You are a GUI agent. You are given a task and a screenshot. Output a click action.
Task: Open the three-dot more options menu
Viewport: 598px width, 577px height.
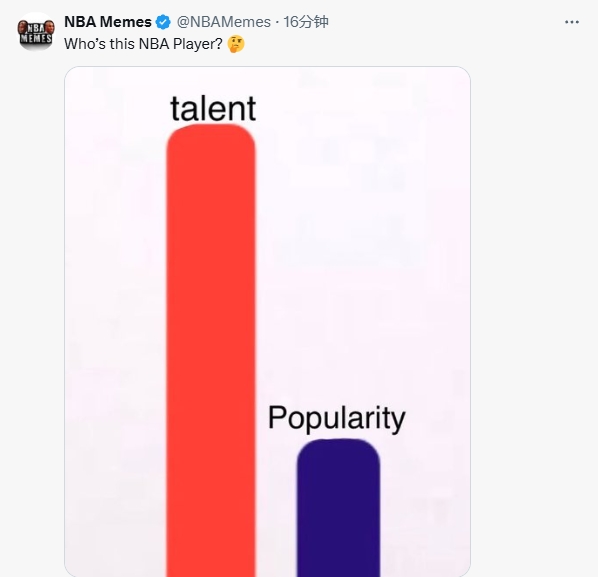pos(572,22)
